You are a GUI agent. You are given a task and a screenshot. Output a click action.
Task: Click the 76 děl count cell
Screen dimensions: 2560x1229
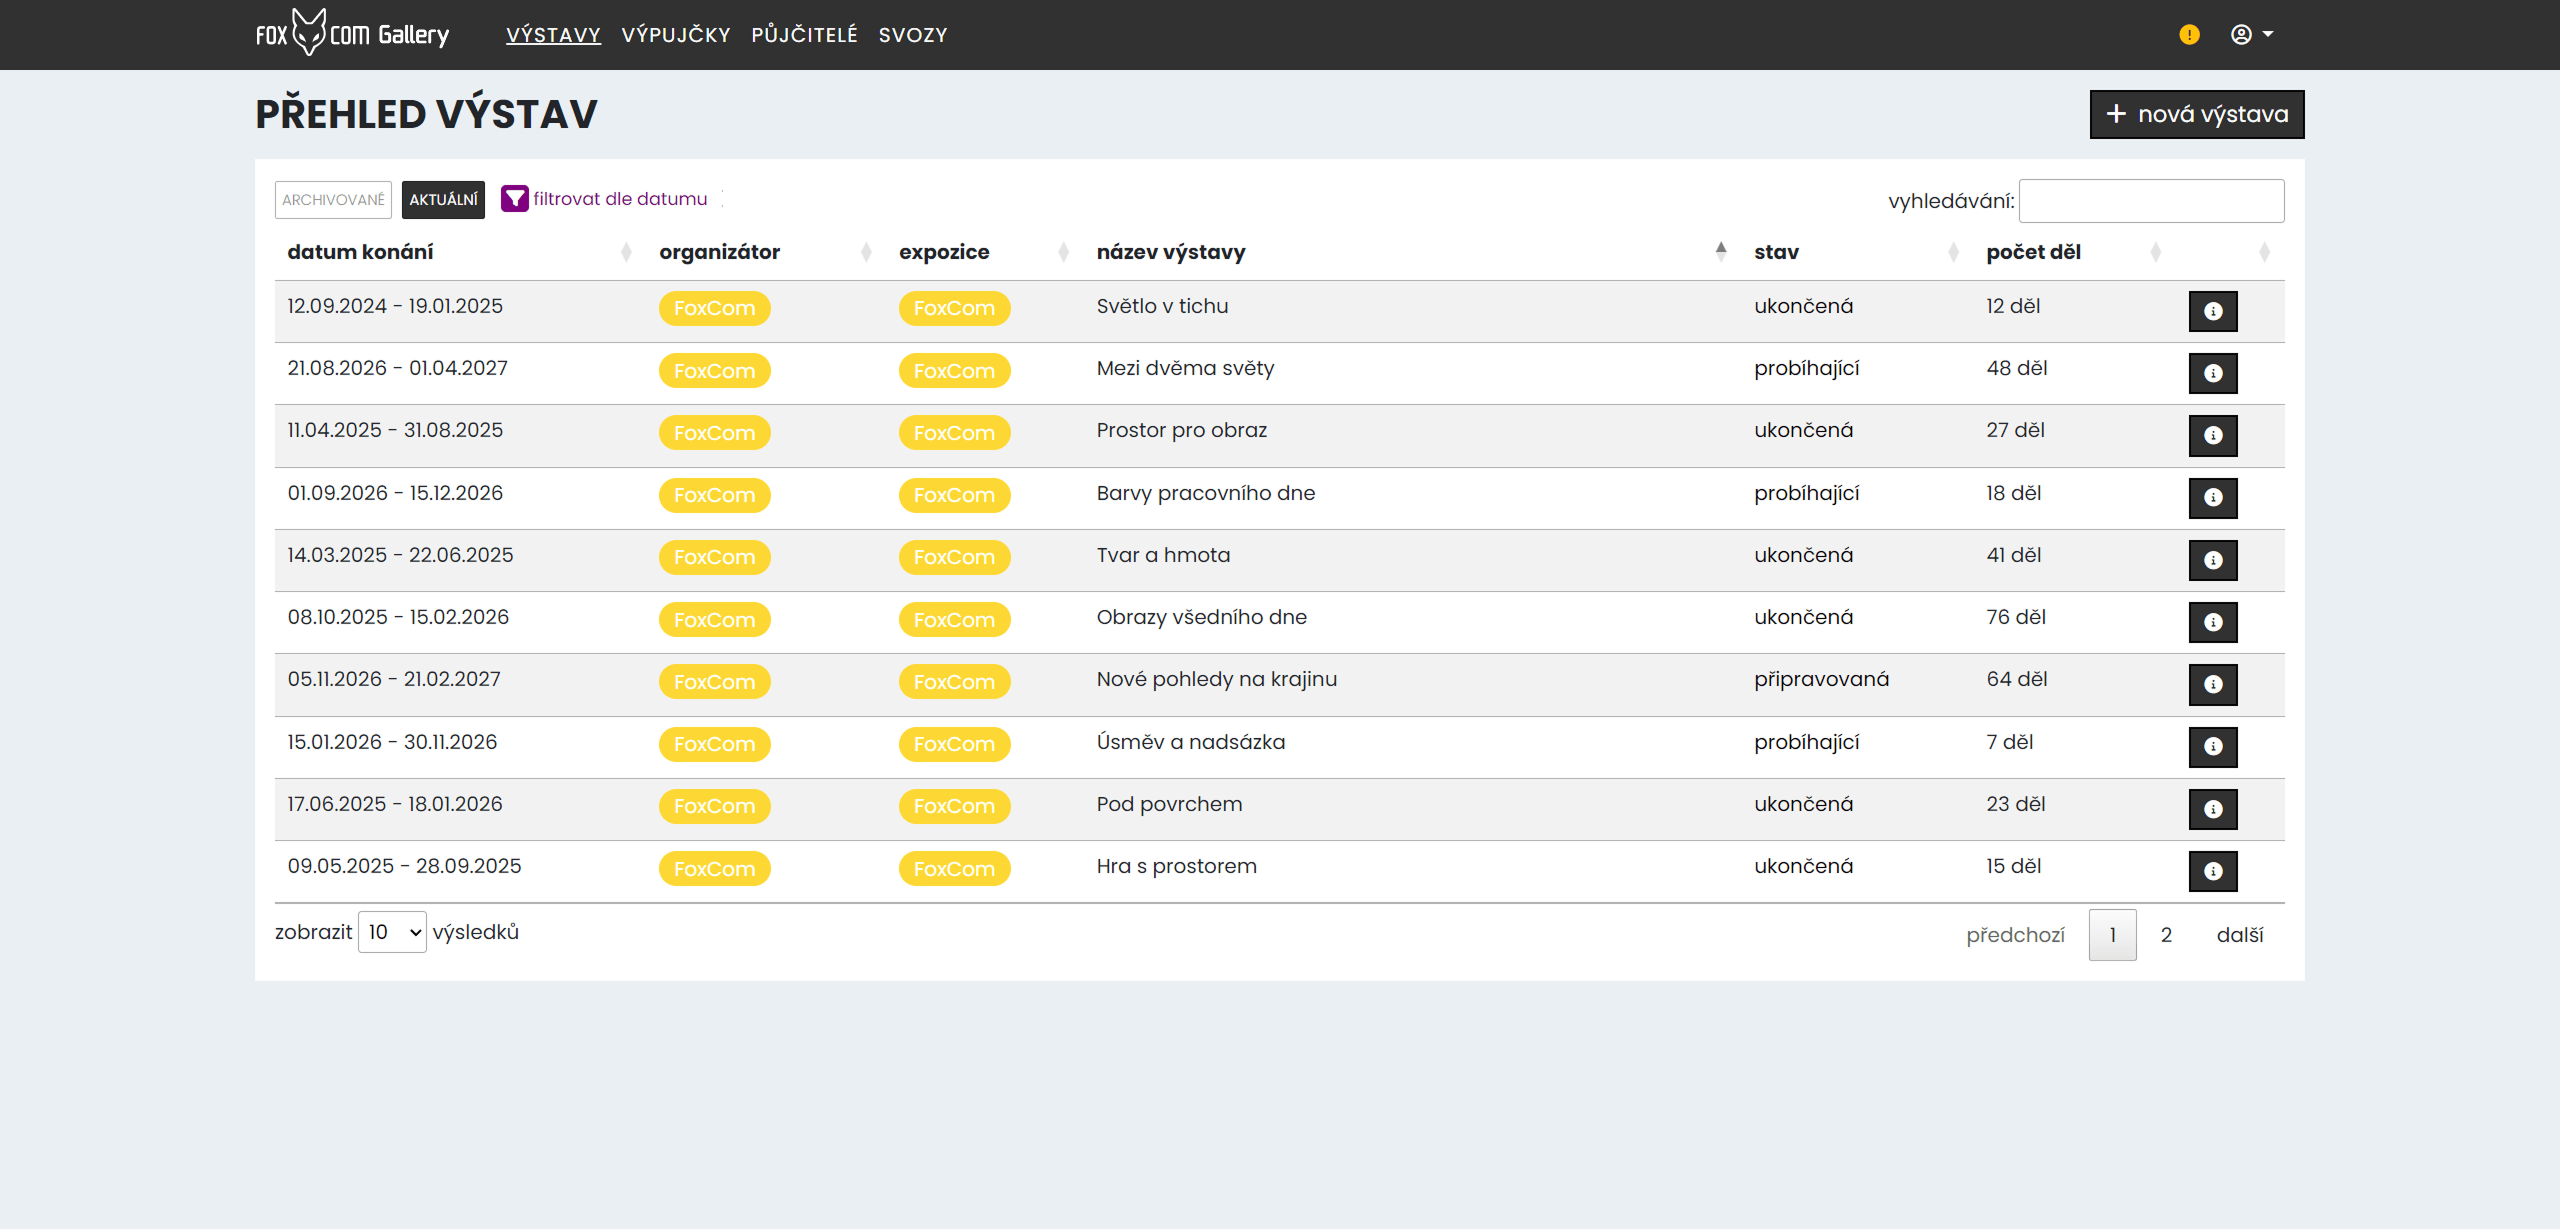pyautogui.click(x=2016, y=617)
